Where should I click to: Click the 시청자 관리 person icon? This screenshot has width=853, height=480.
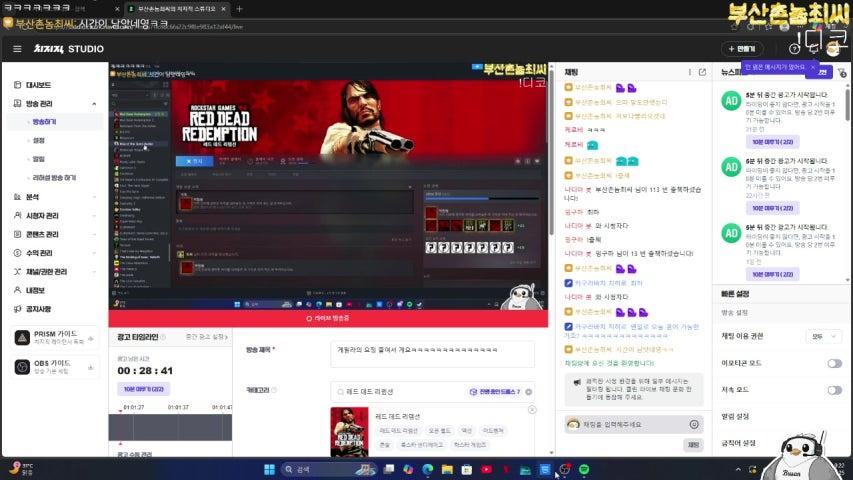point(17,216)
